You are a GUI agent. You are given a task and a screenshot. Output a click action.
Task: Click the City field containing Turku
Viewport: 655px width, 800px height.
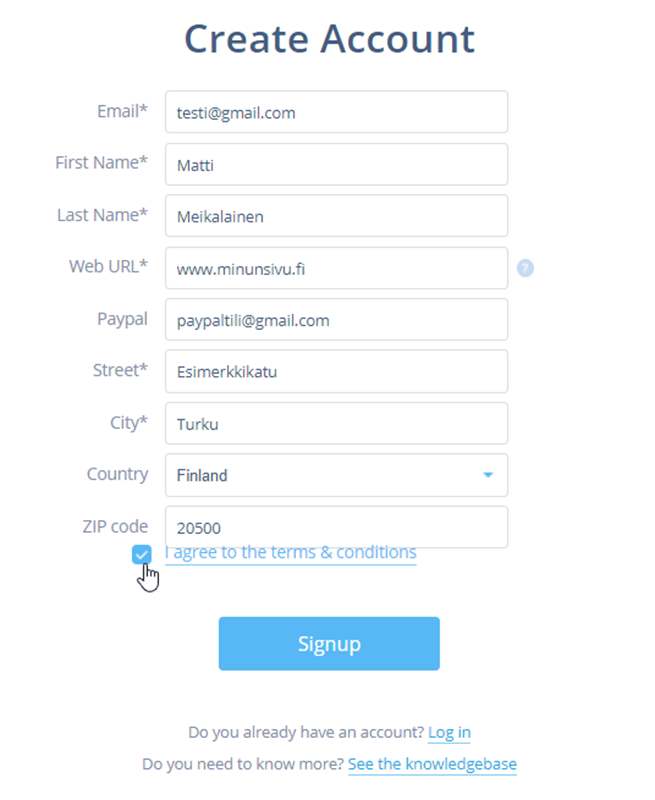pyautogui.click(x=336, y=423)
